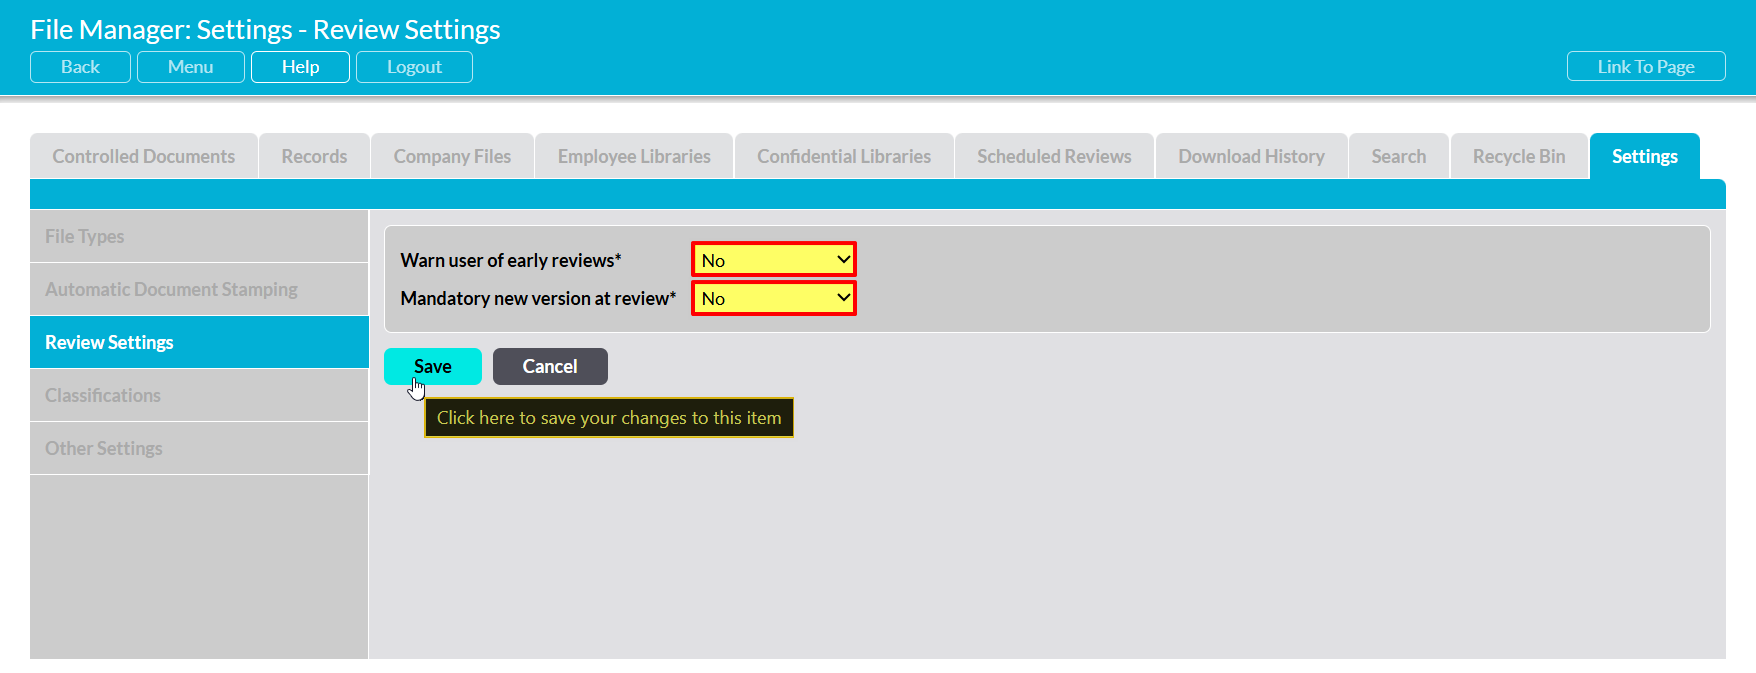This screenshot has height=673, width=1756.
Task: Open the Recycle Bin tab
Action: click(1518, 156)
